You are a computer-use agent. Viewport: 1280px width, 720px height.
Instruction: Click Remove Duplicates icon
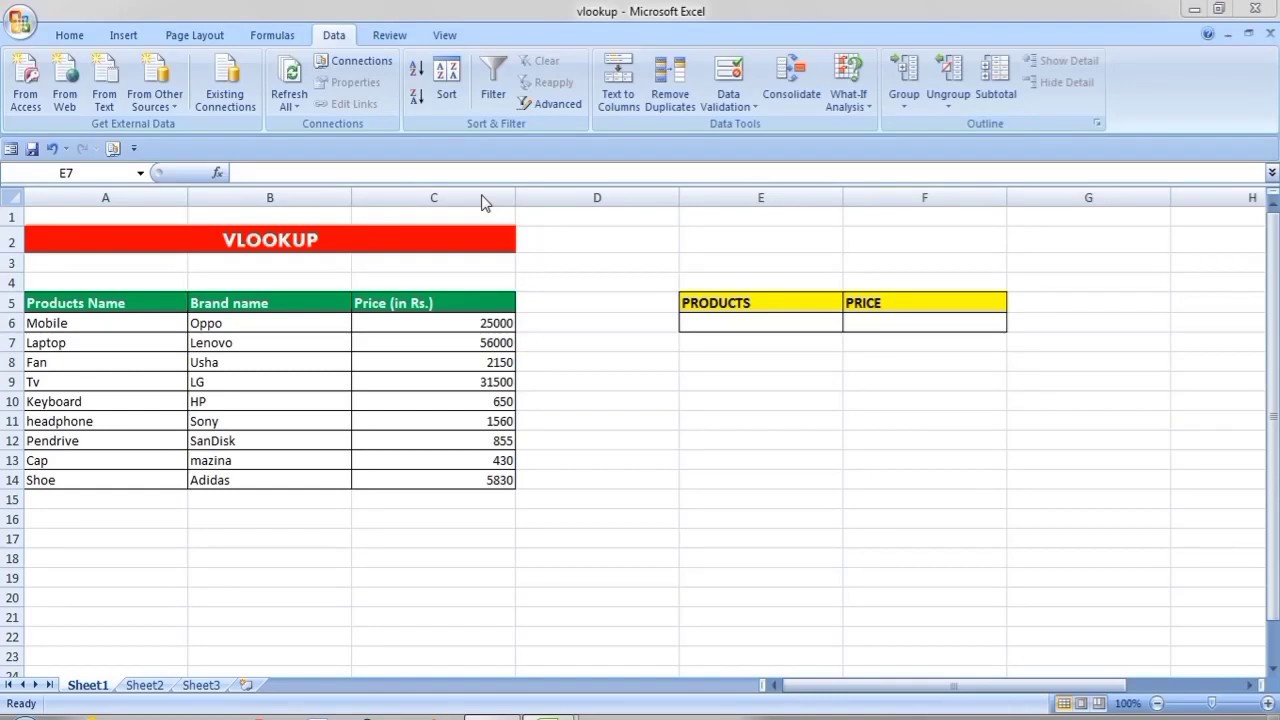[x=670, y=82]
